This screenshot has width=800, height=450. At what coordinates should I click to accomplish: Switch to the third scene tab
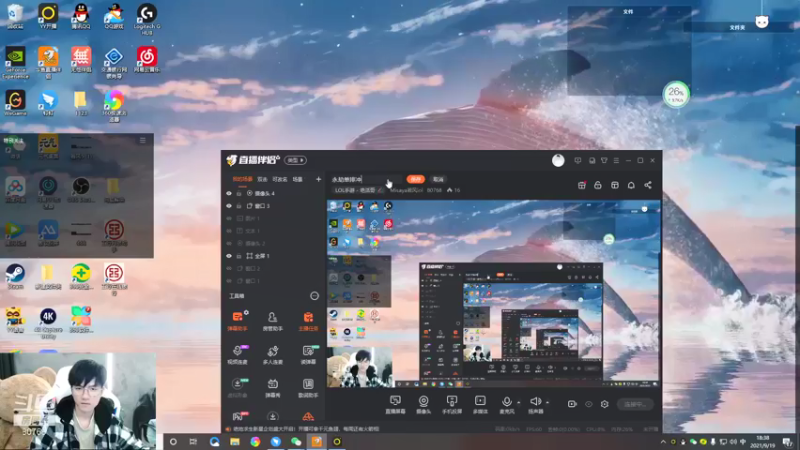(280, 179)
